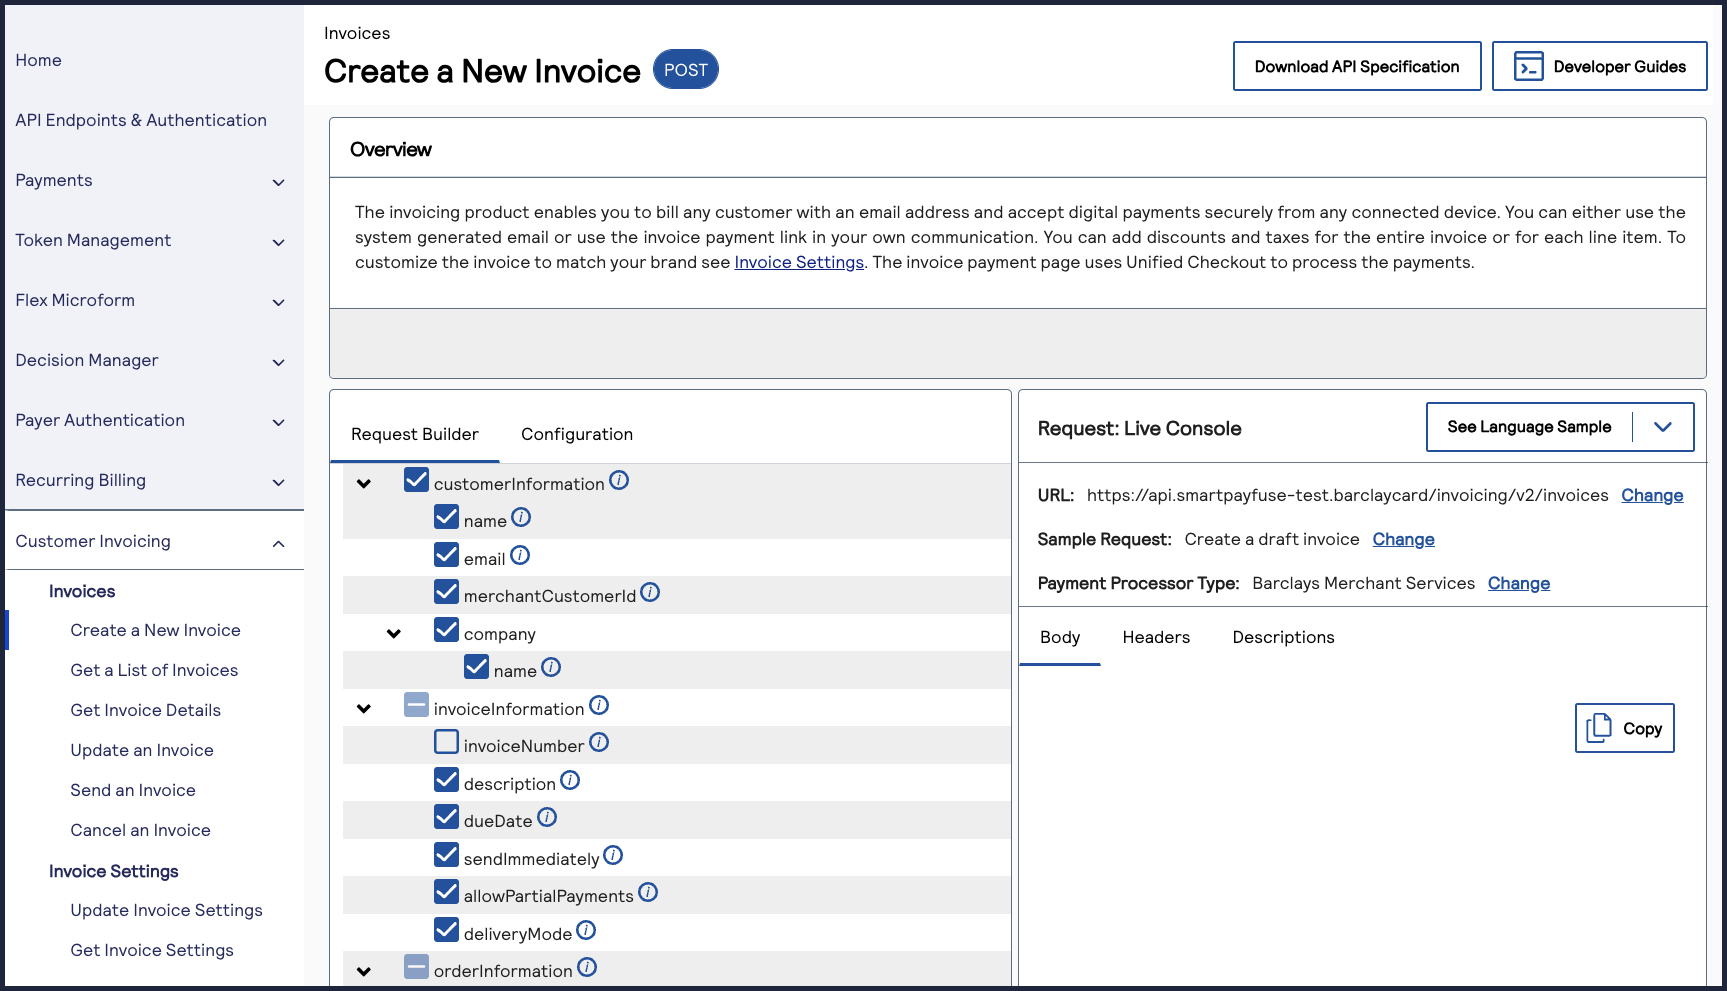Image resolution: width=1727 pixels, height=991 pixels.
Task: Open the Headers tab in Live Console
Action: pos(1155,637)
